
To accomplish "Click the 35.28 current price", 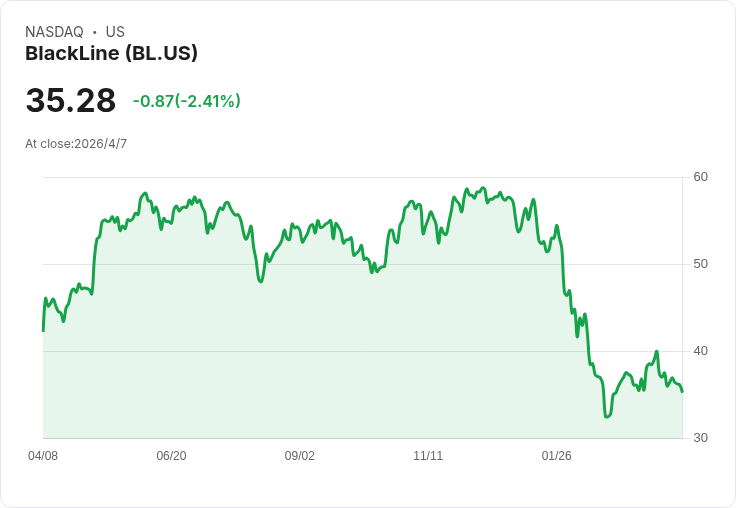I will 70,100.
